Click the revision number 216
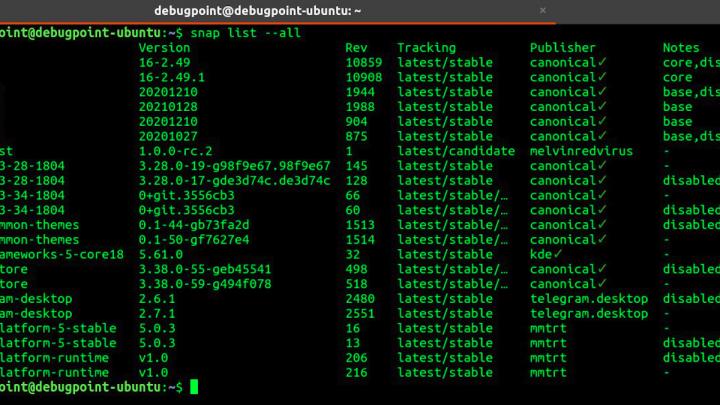This screenshot has width=720, height=405. 357,372
